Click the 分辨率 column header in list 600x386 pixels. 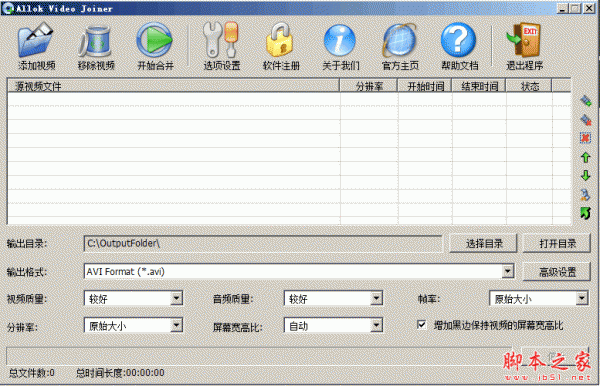[x=369, y=86]
